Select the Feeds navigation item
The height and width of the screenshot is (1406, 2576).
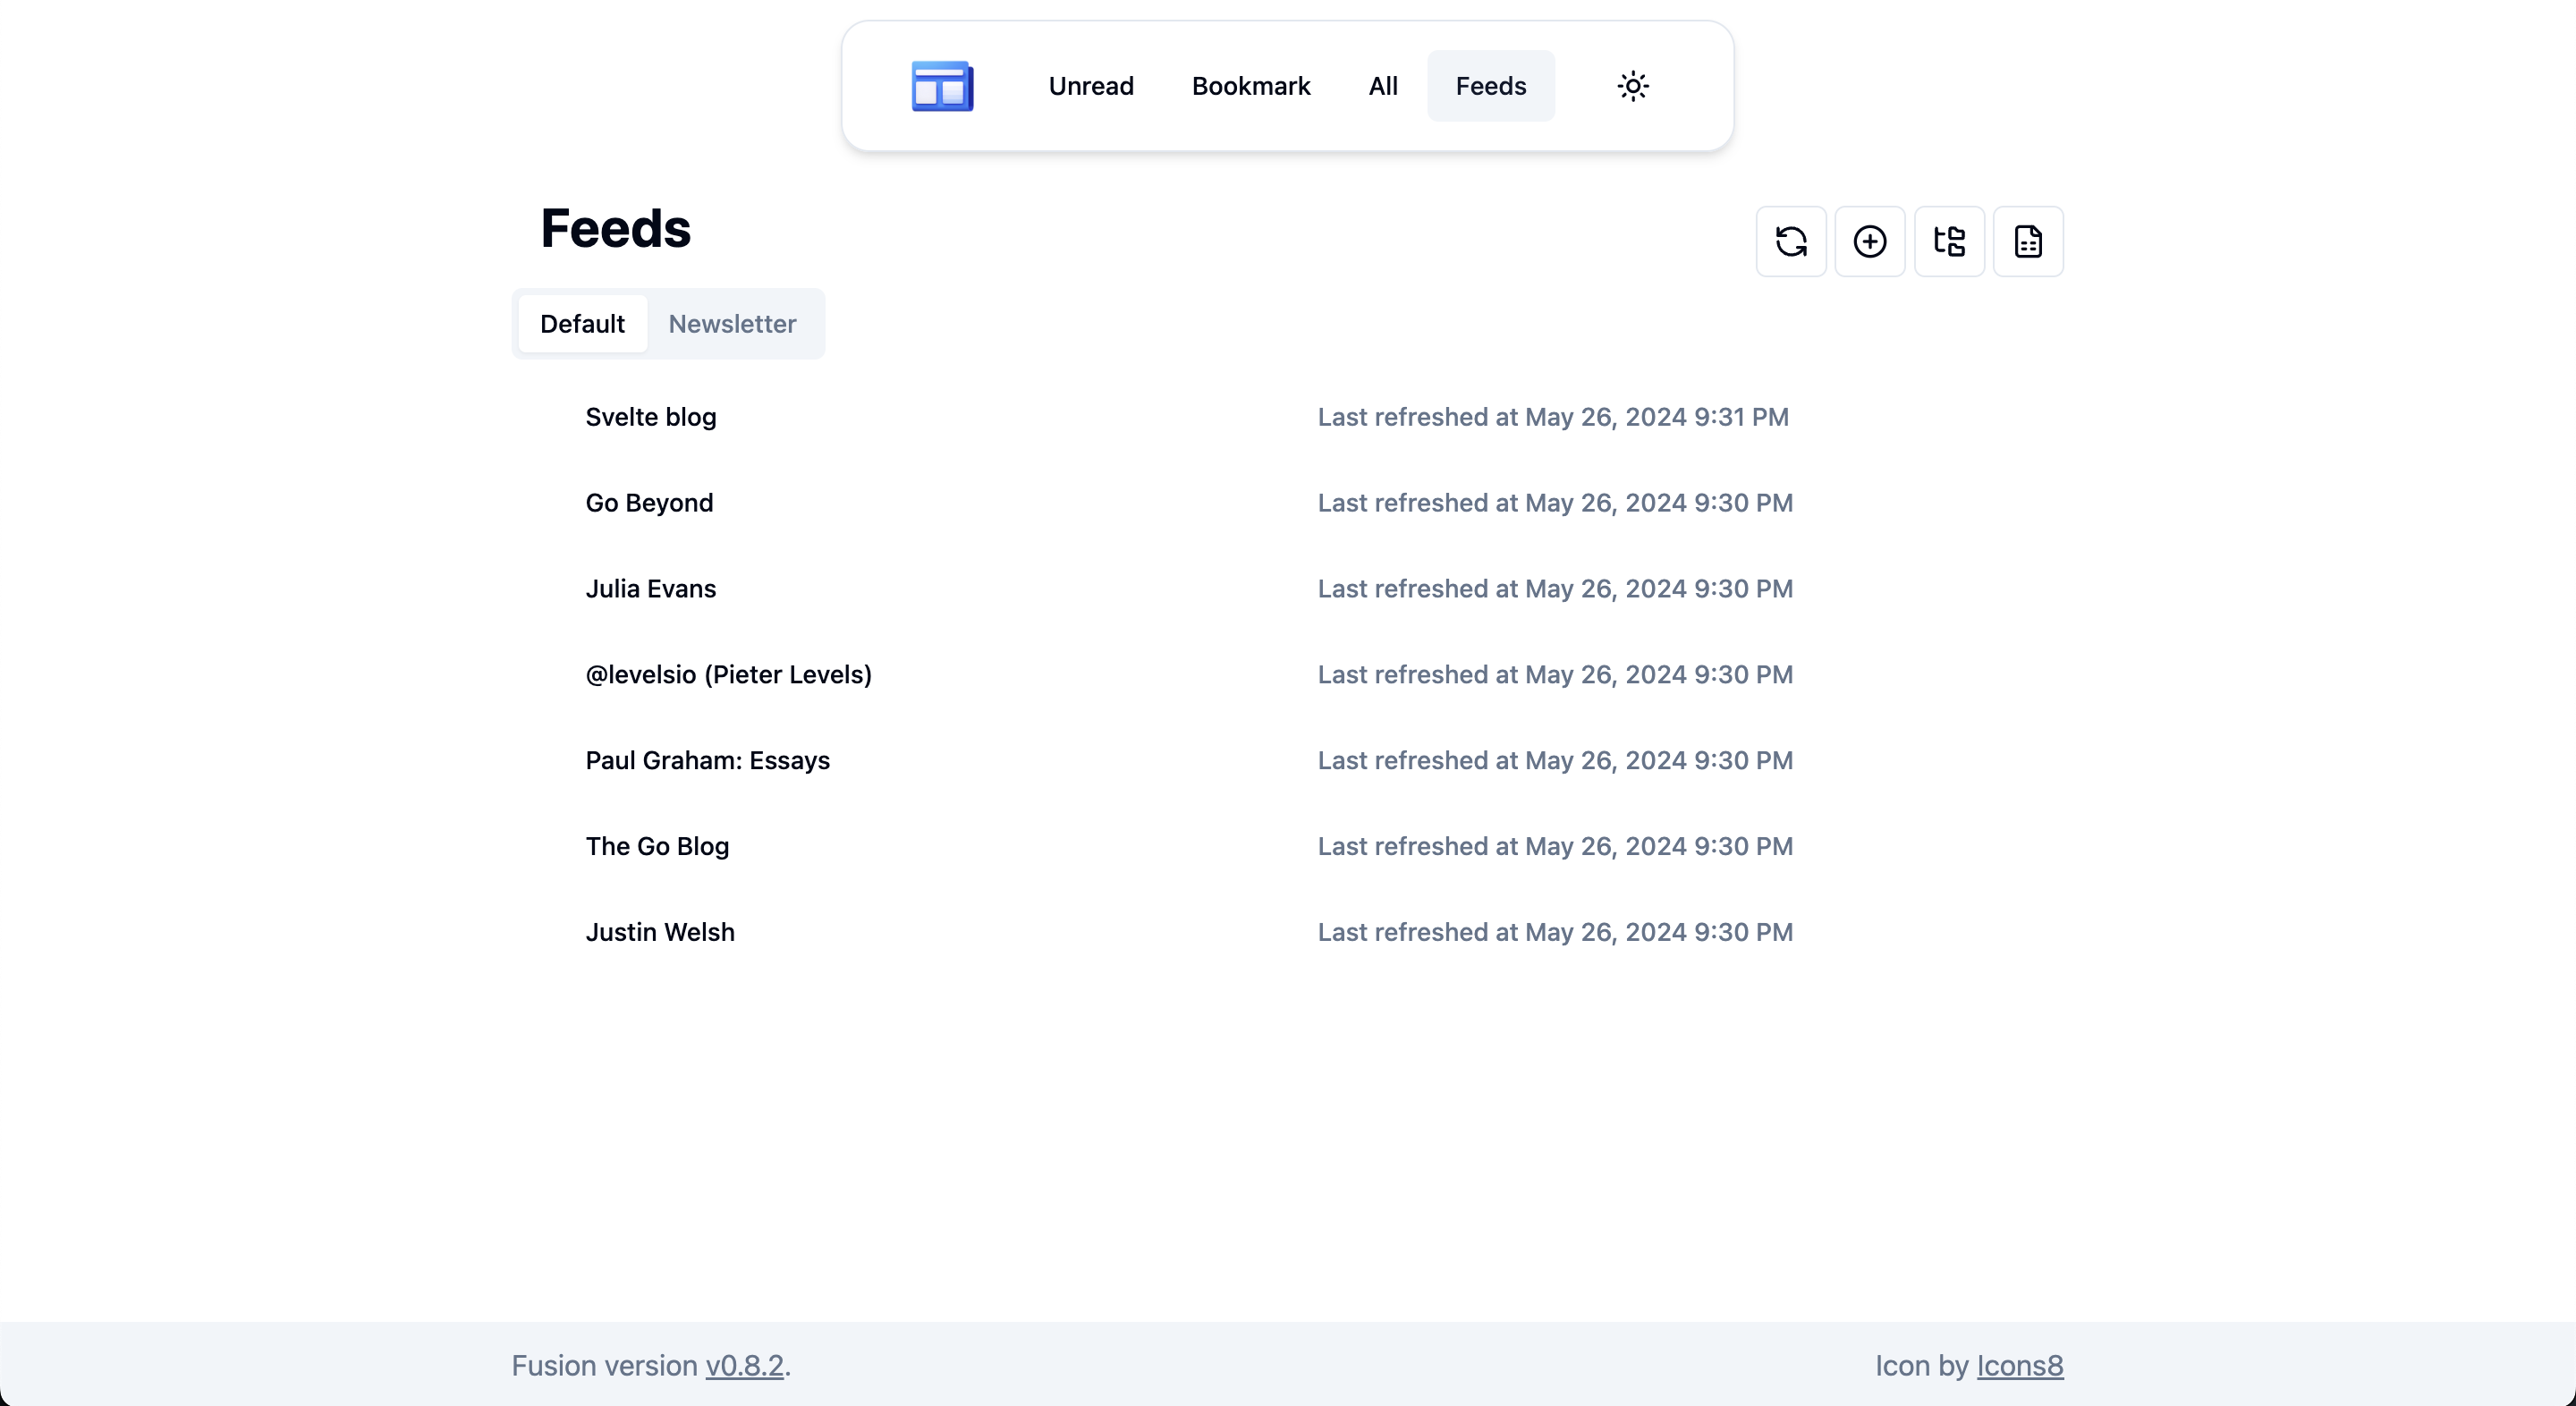[1490, 86]
